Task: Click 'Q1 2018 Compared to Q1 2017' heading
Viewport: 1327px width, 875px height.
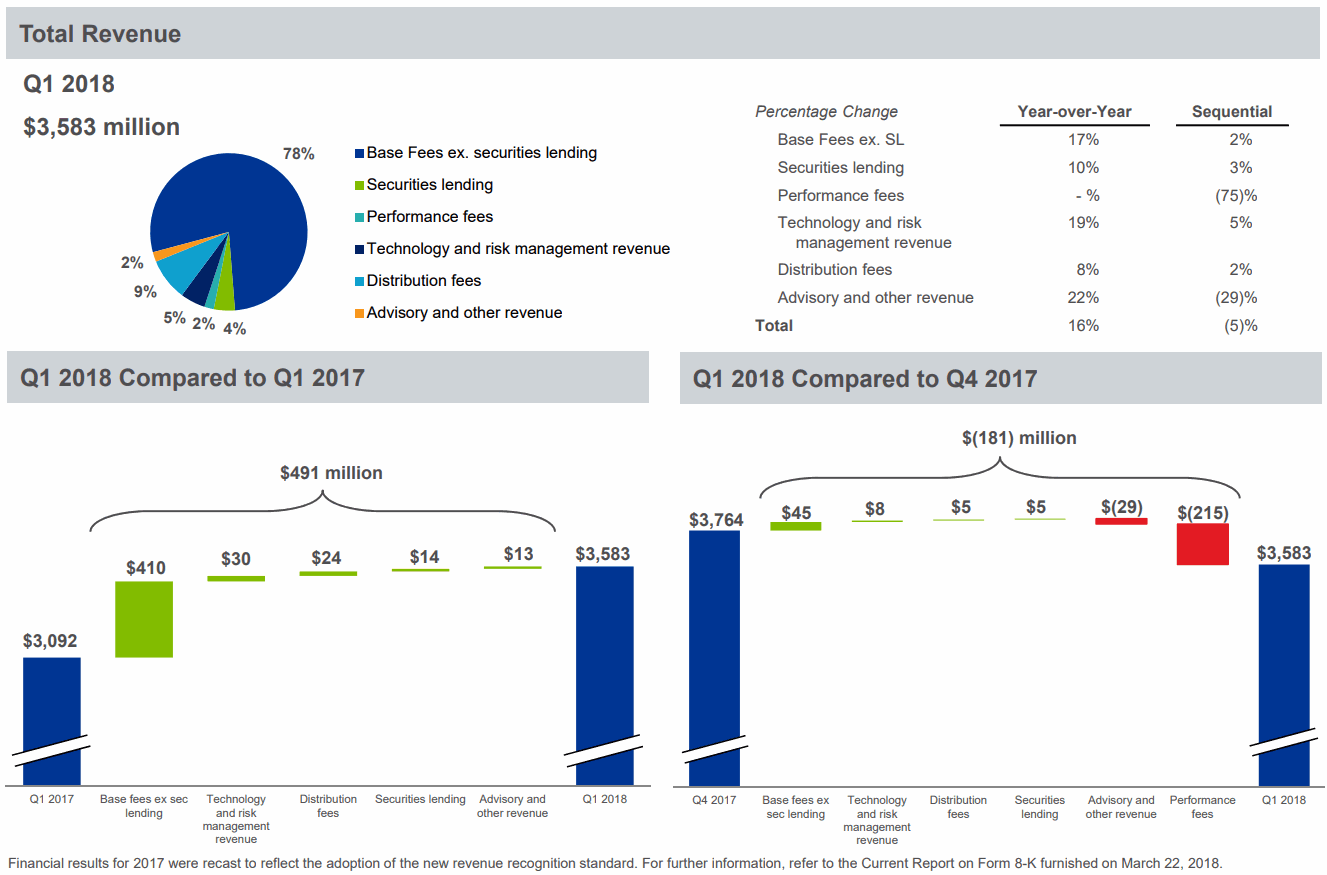Action: (192, 378)
